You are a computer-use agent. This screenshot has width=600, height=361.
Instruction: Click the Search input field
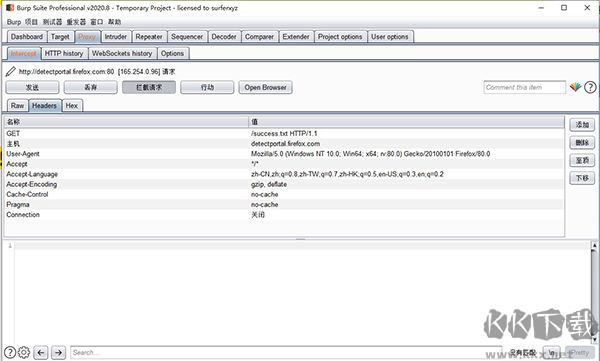286,353
